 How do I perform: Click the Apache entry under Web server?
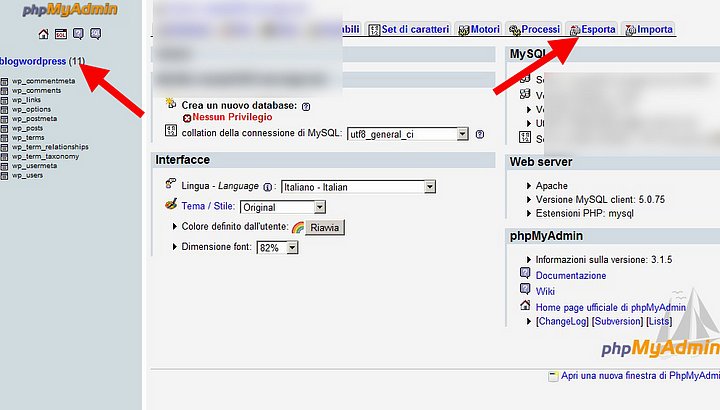point(551,186)
